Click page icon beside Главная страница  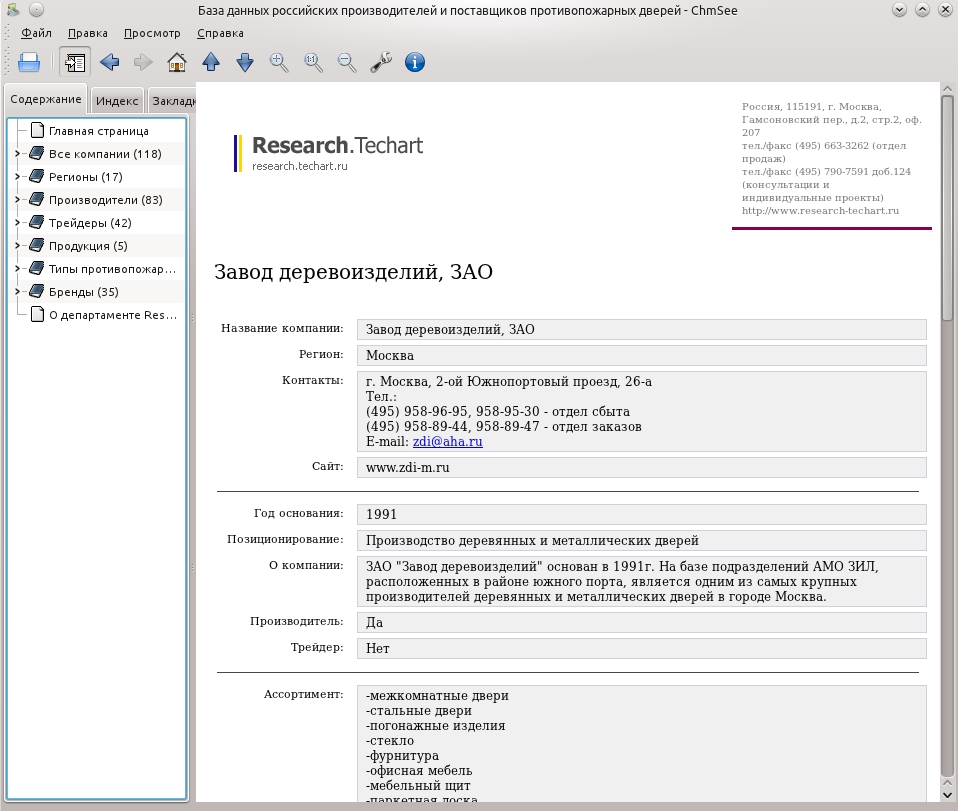point(37,130)
